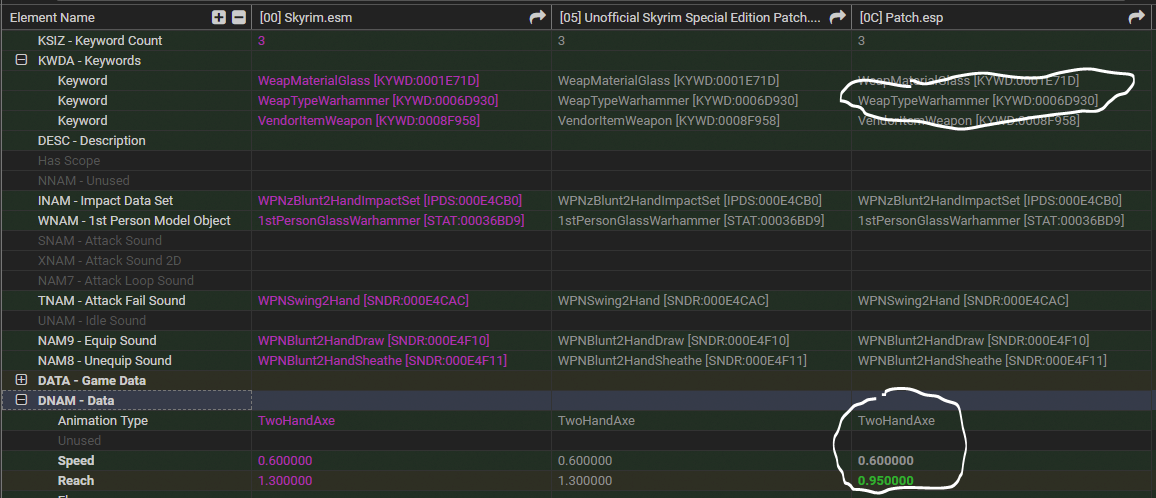Click the arrow icon in Skyrim.esm column header
1156x498 pixels.
tap(537, 17)
